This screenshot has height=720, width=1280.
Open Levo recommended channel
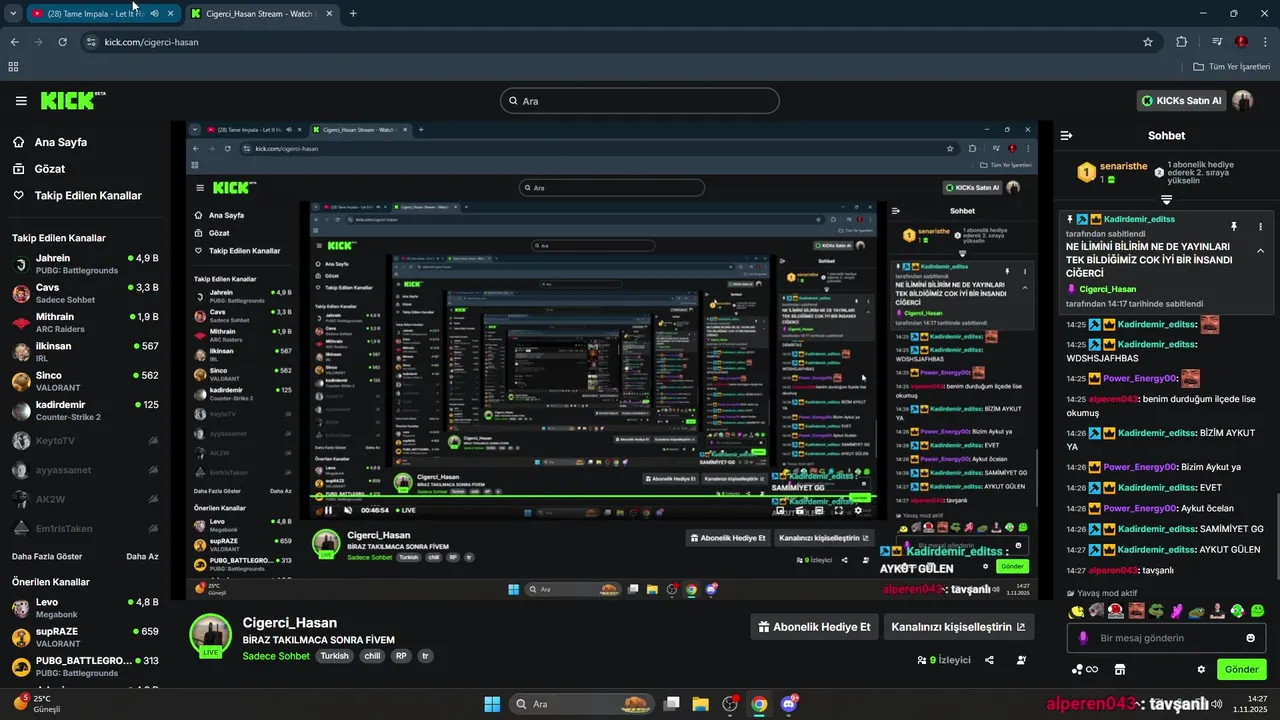coord(84,609)
